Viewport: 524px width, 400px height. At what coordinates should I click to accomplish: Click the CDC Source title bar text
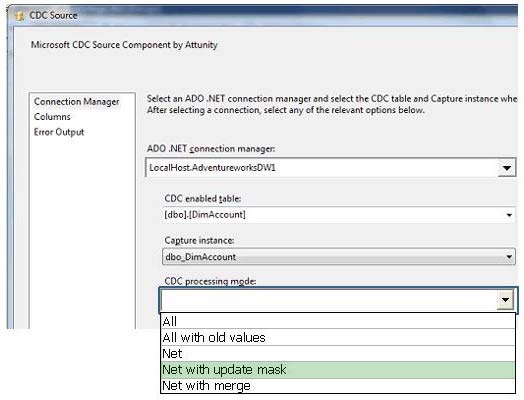coord(53,15)
